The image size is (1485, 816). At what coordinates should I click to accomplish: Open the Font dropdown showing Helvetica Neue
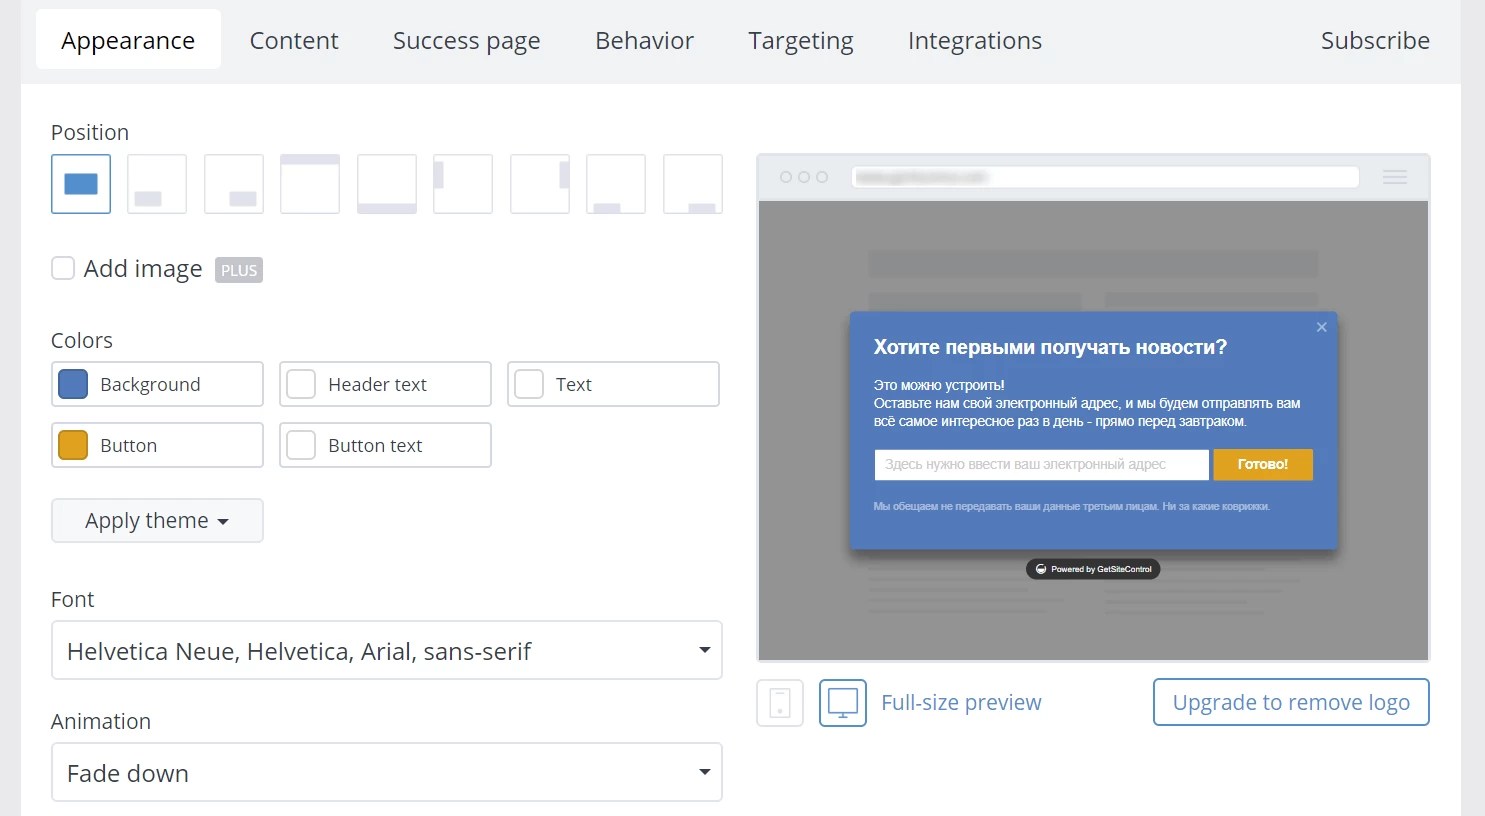coord(387,650)
